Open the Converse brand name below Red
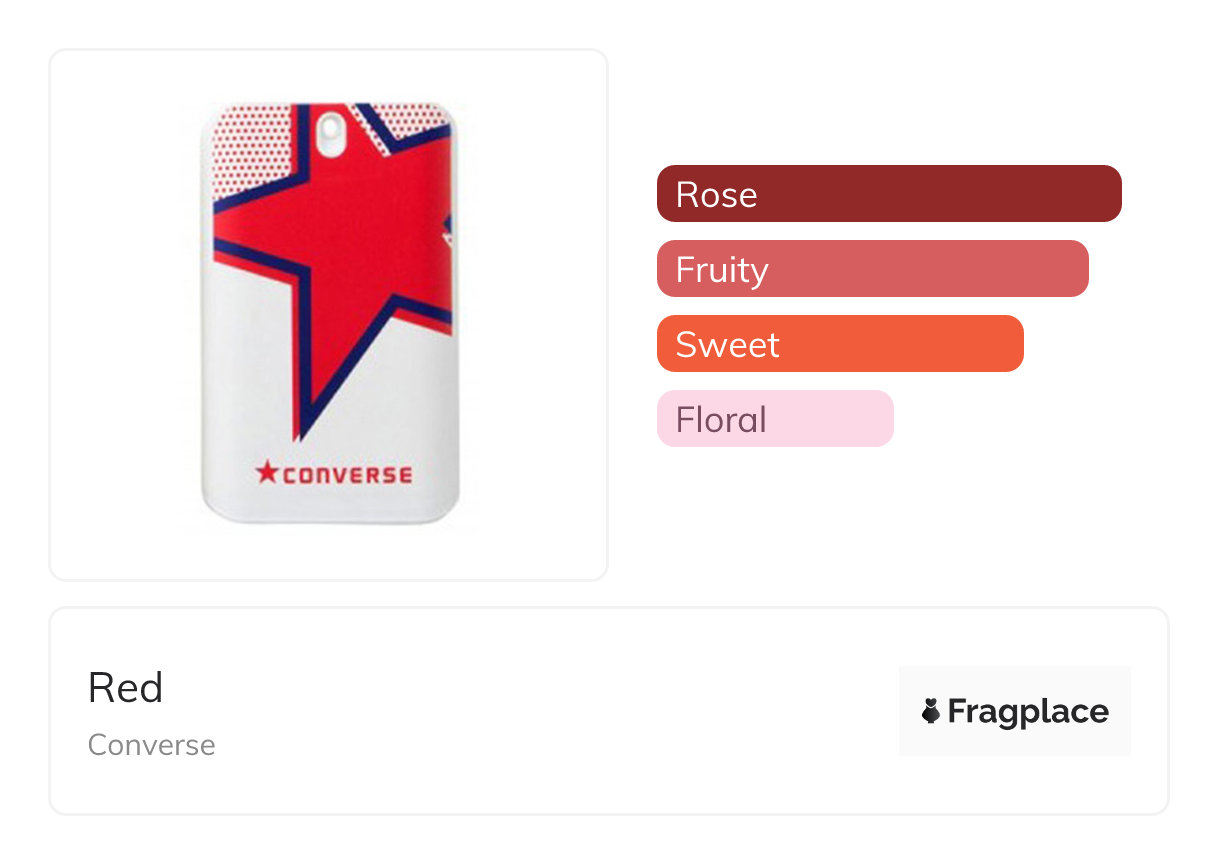 (x=152, y=745)
